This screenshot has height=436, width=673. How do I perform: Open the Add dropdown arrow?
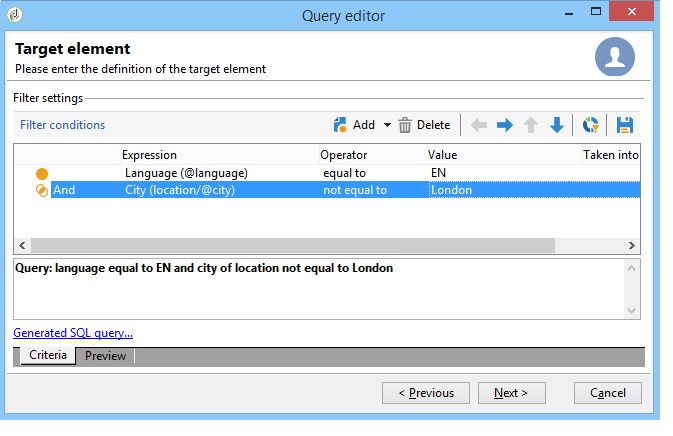pos(387,125)
